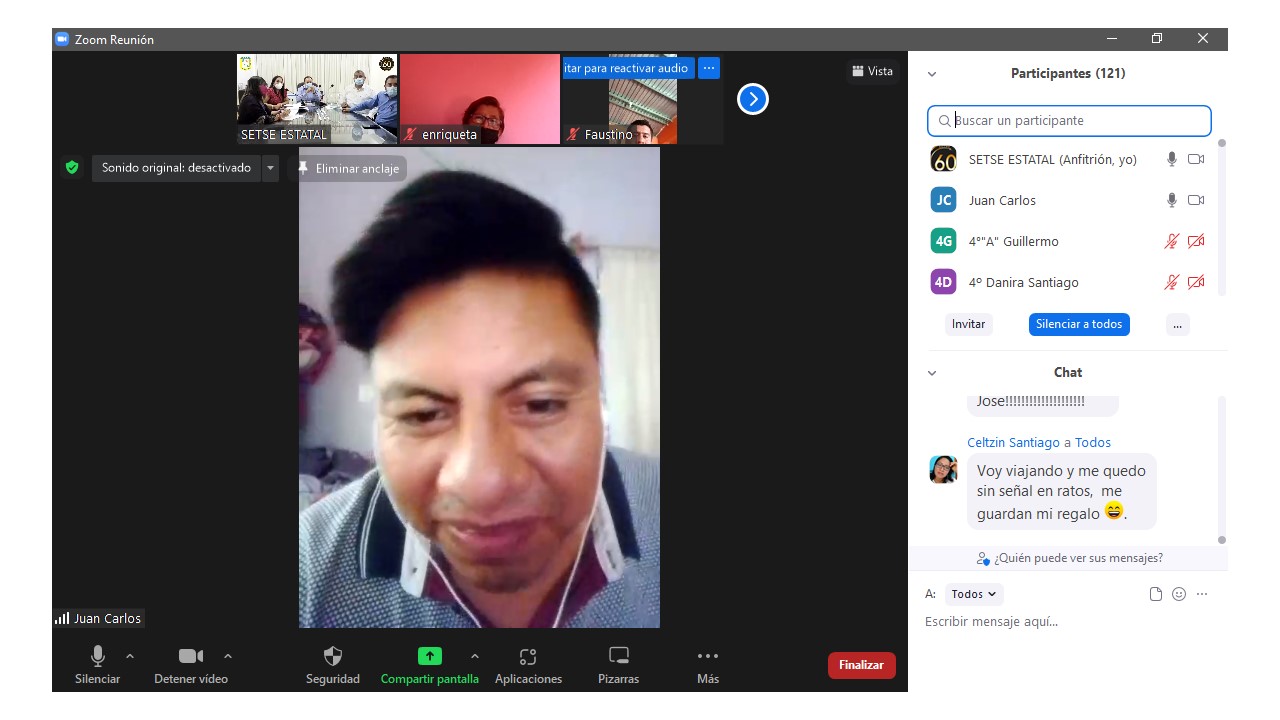Toggle SETSE ESTATAL microphone in participants list
The height and width of the screenshot is (720, 1280).
tap(1172, 159)
